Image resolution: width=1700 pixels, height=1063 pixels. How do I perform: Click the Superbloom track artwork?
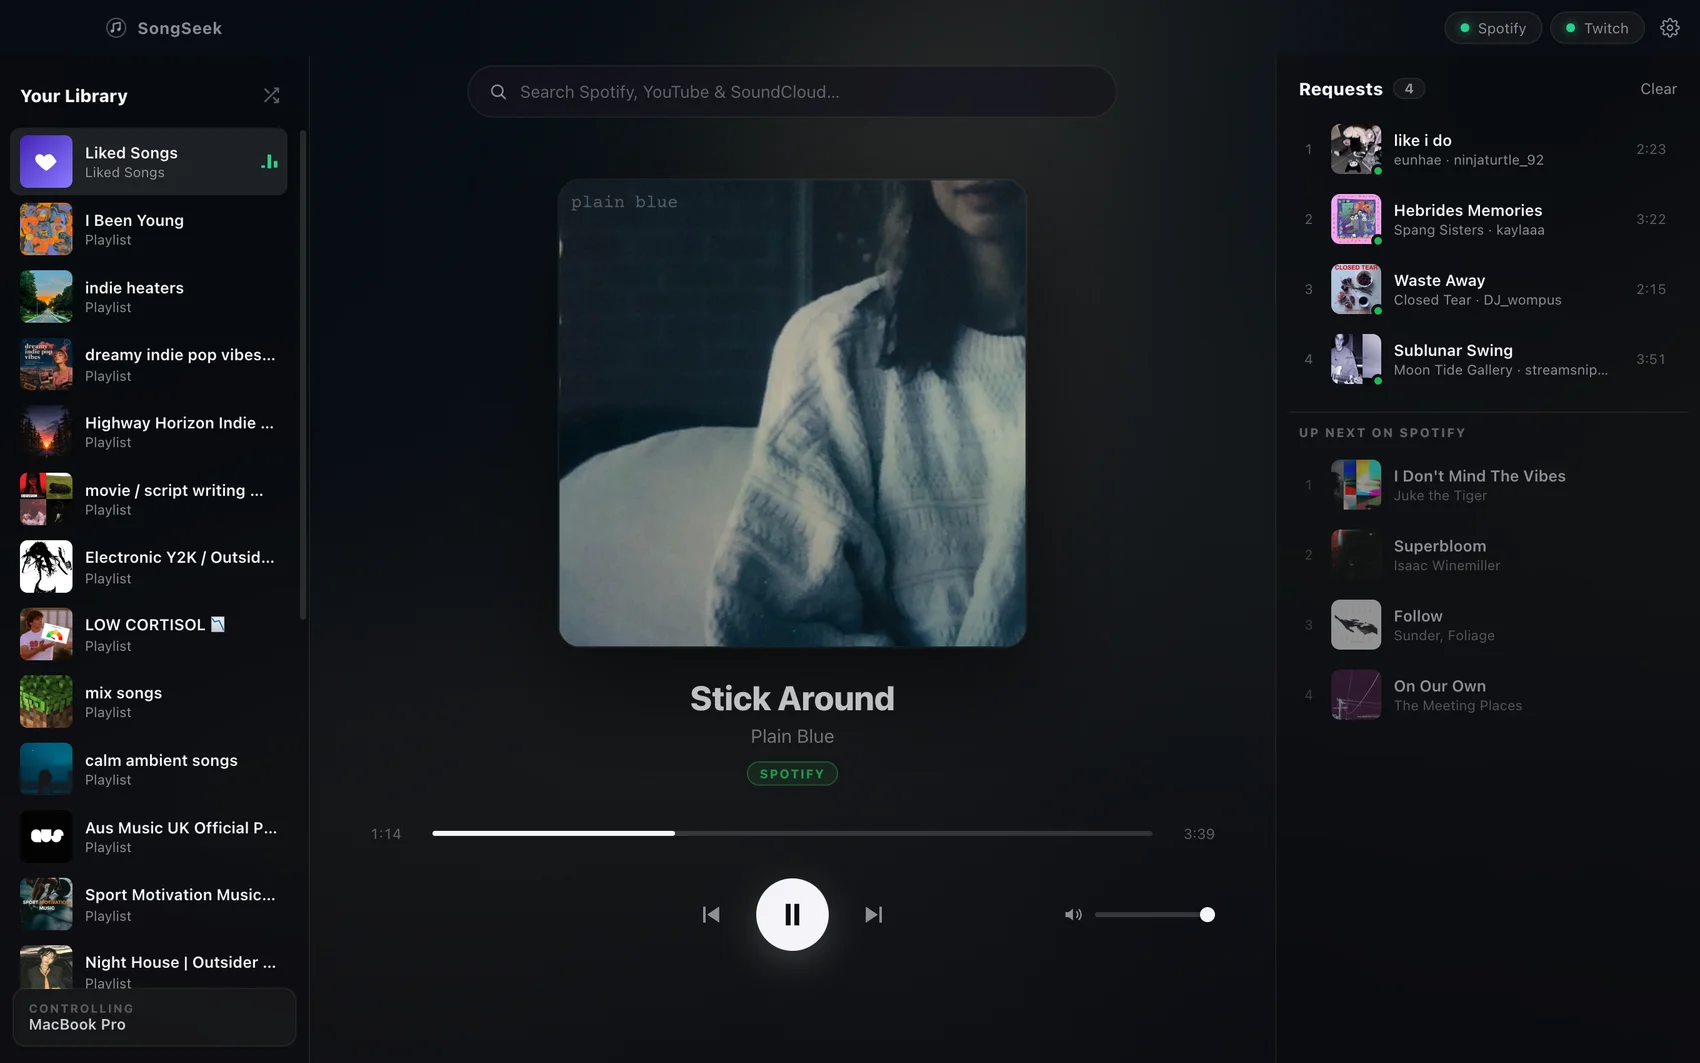point(1356,555)
